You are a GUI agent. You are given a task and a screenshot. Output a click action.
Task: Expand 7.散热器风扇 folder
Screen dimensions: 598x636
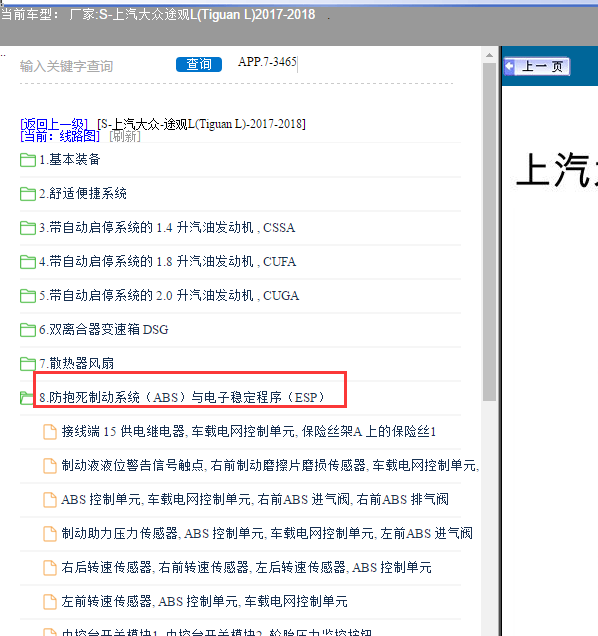tap(76, 363)
